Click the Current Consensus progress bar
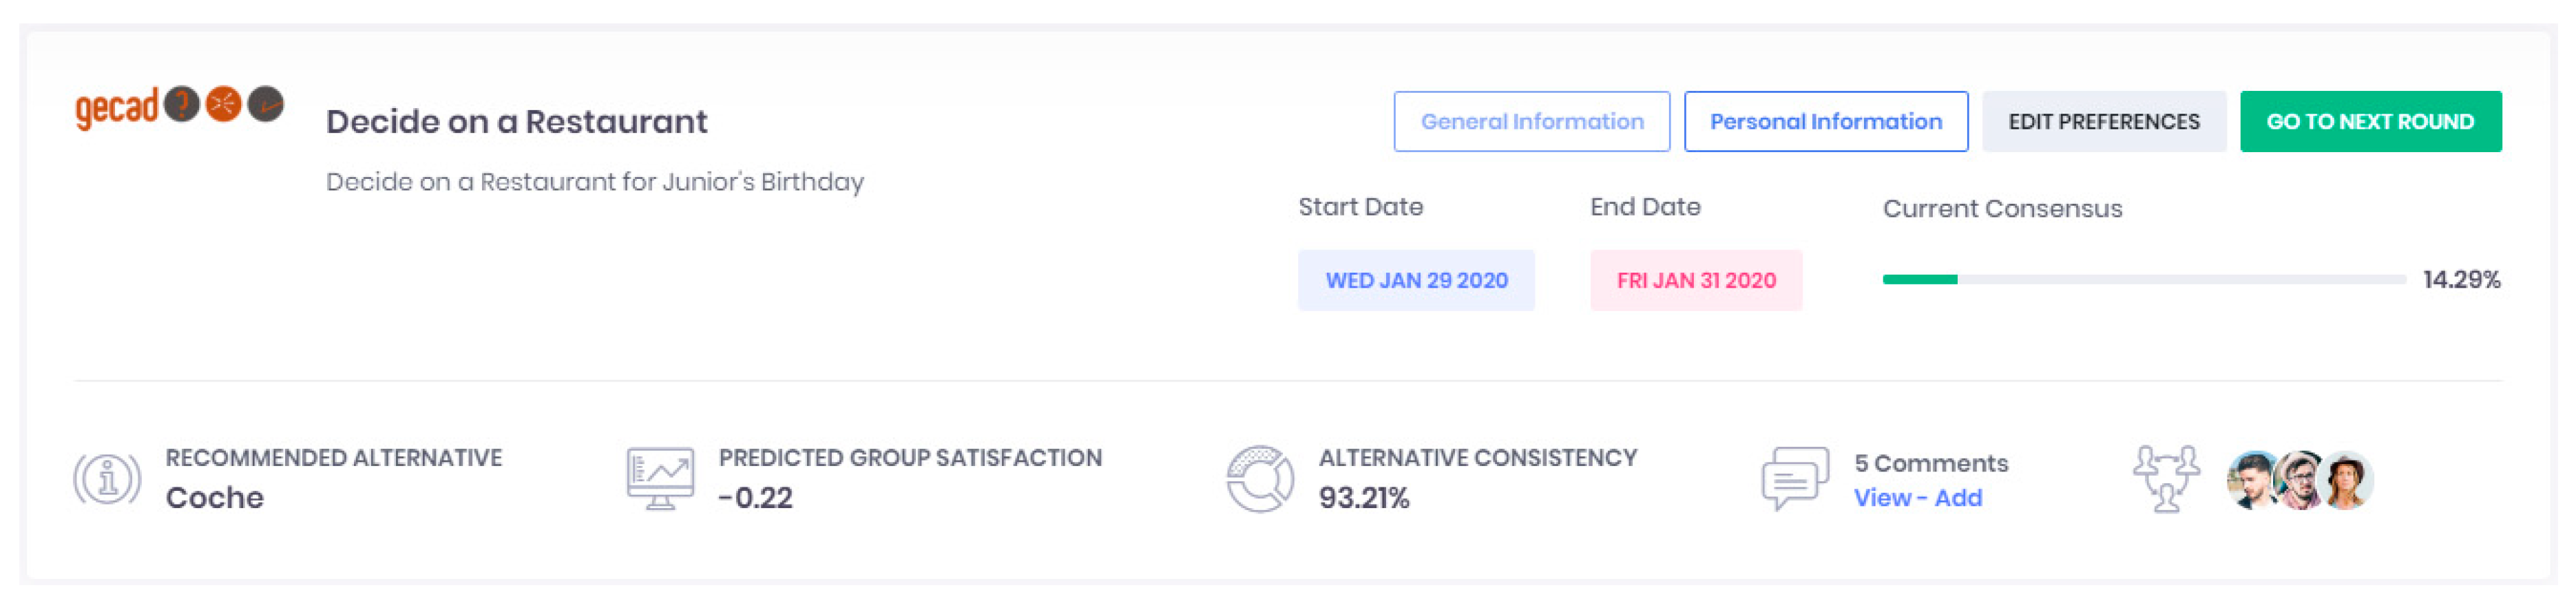 2143,280
